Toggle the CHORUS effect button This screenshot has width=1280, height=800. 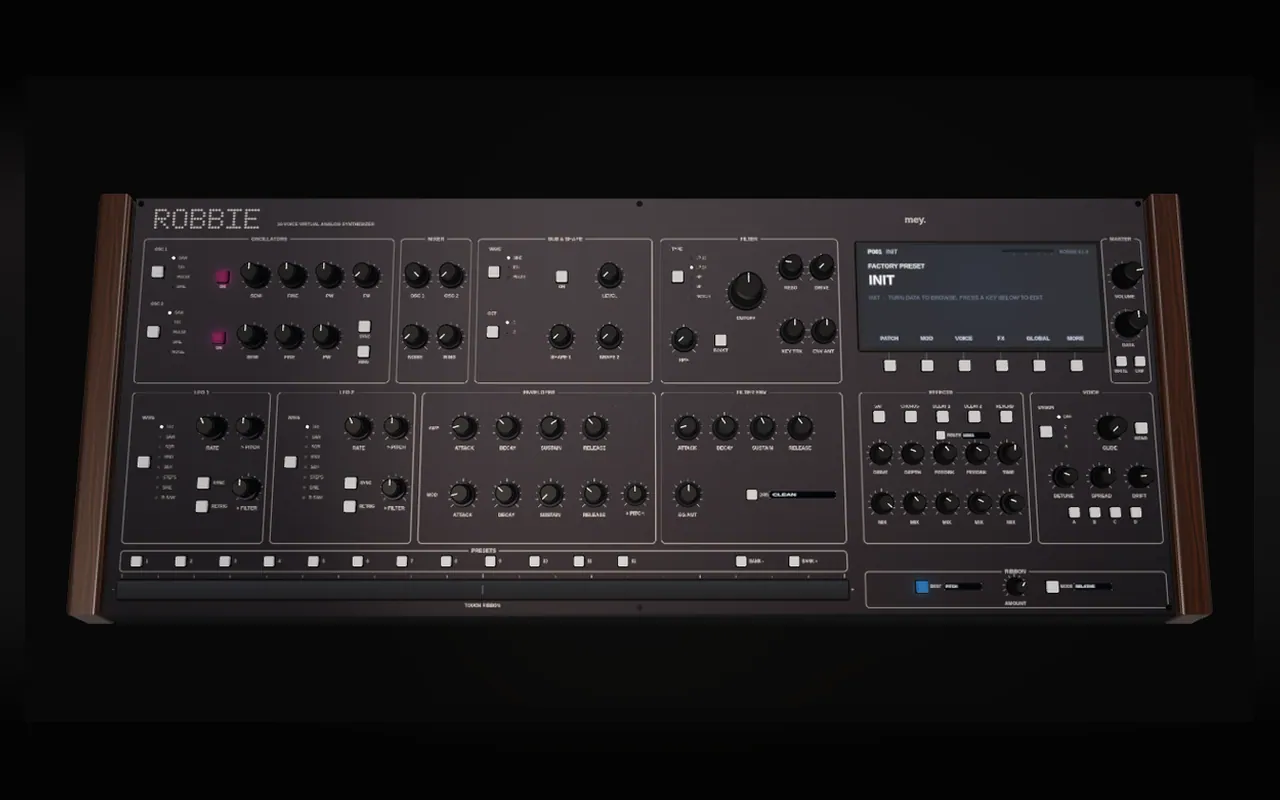(910, 417)
